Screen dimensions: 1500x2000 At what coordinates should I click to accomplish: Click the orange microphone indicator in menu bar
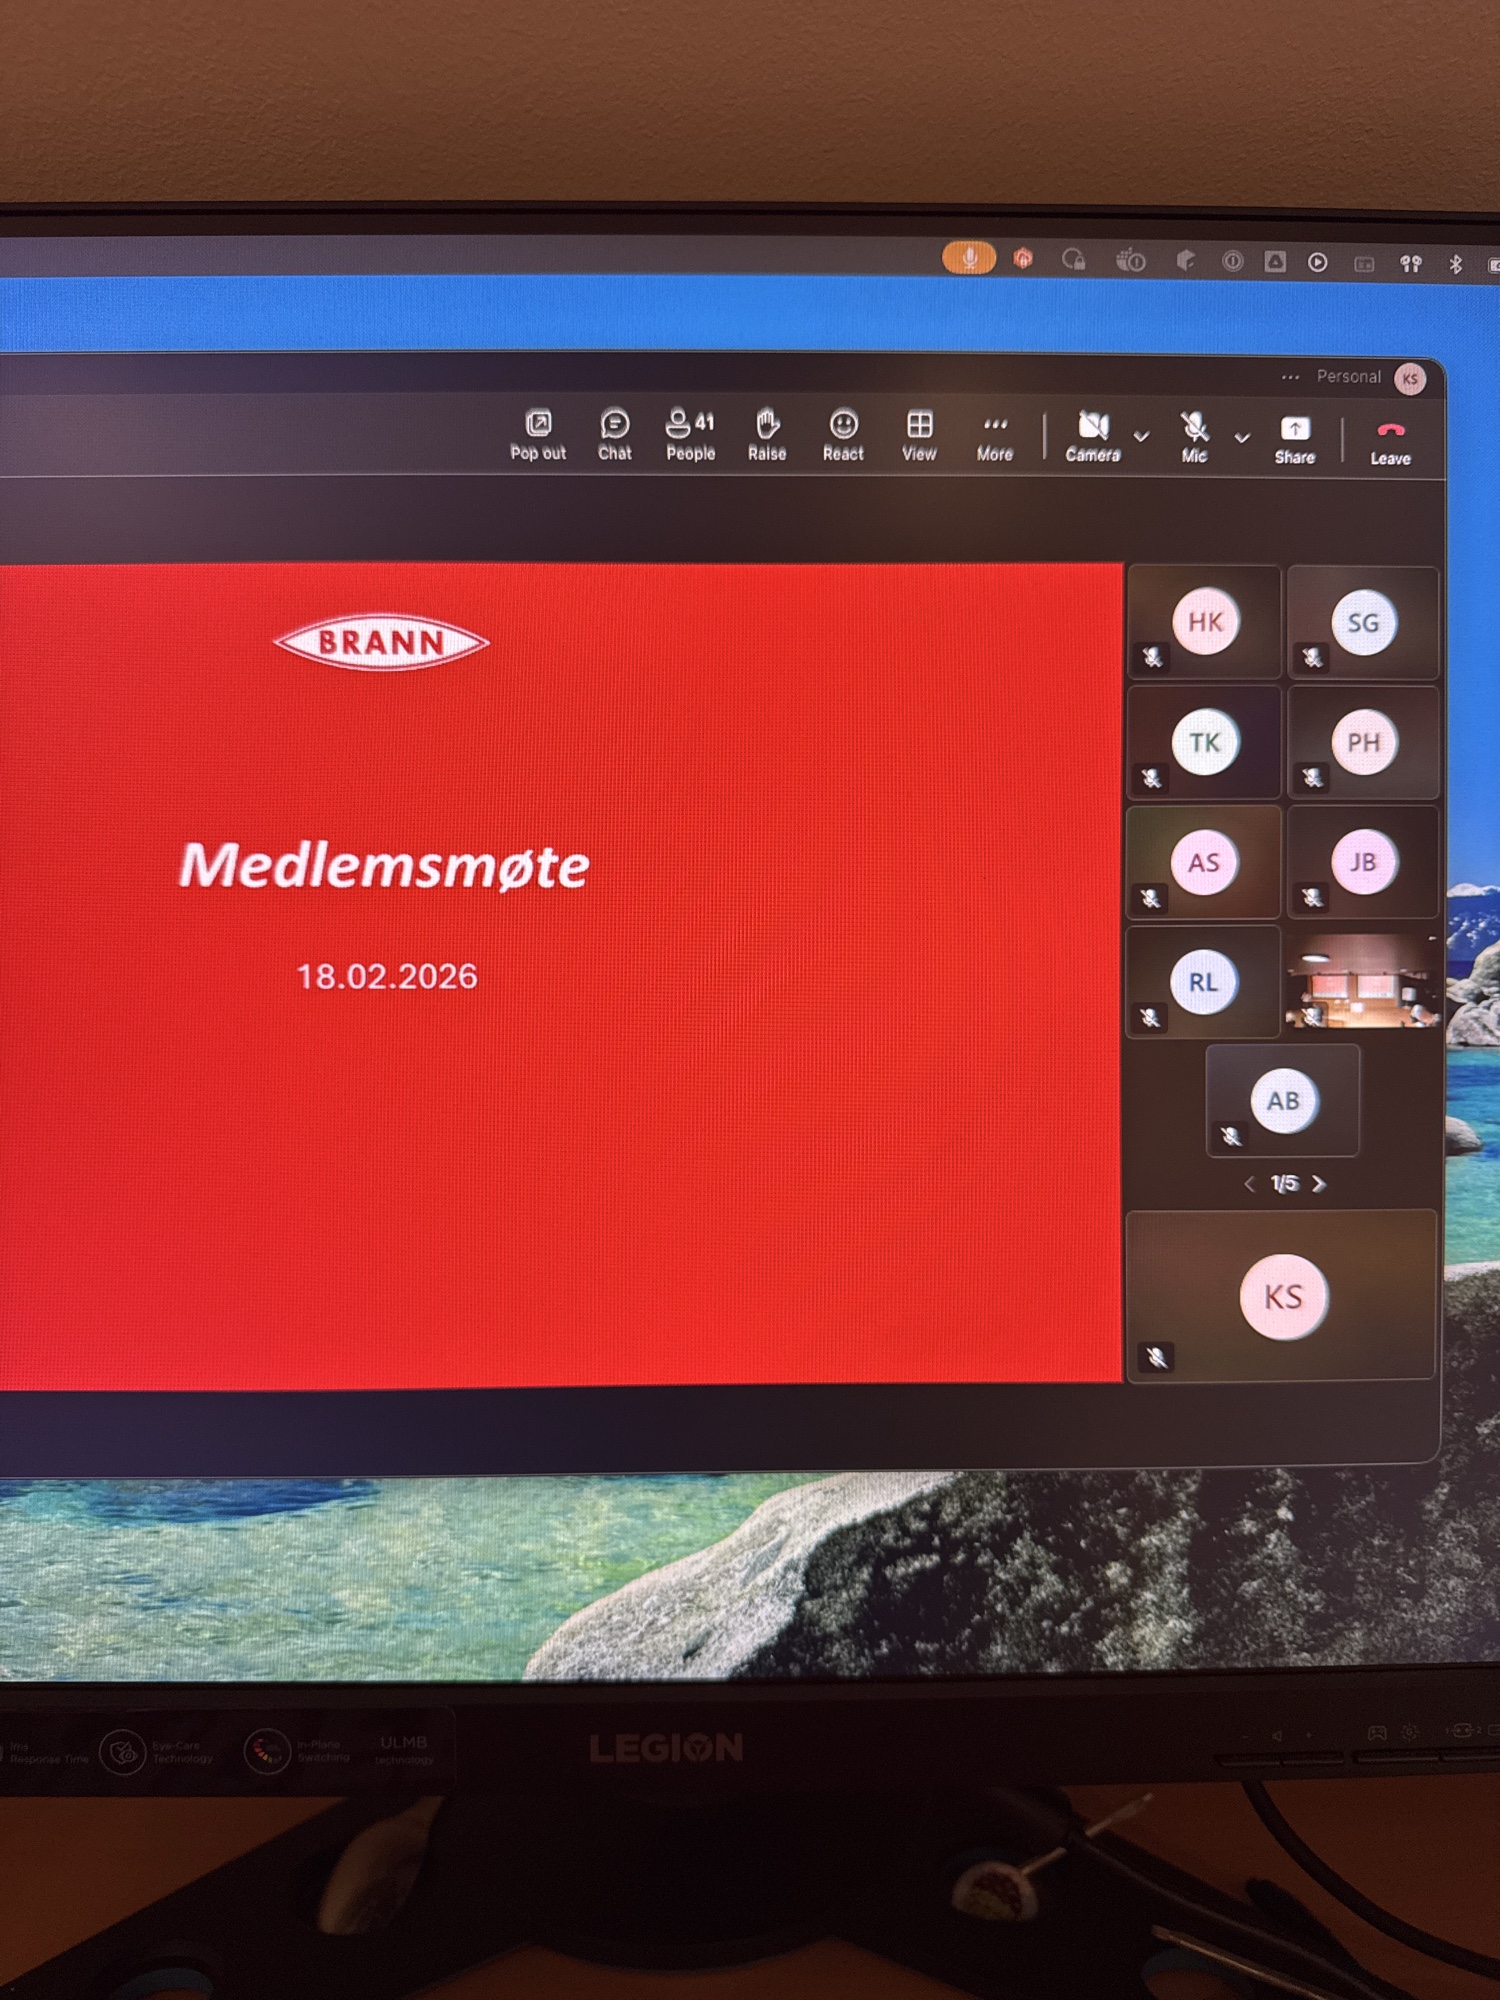968,259
